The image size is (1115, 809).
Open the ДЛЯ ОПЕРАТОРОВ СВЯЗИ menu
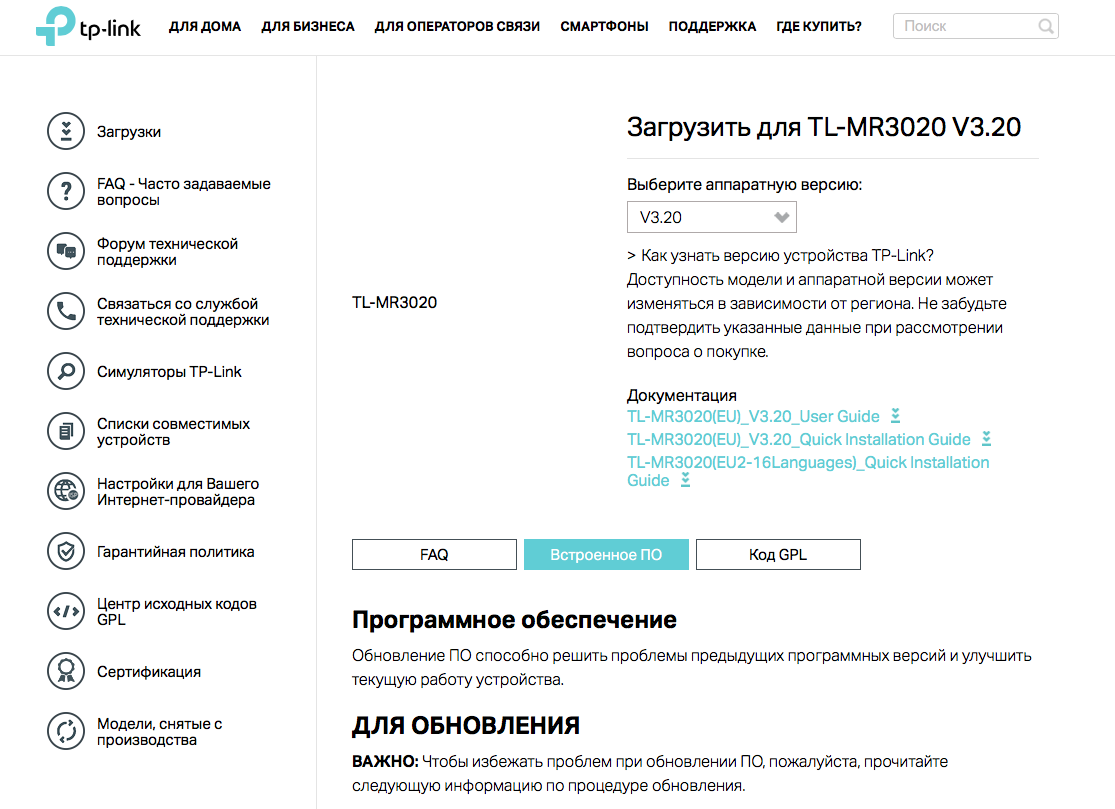[457, 26]
